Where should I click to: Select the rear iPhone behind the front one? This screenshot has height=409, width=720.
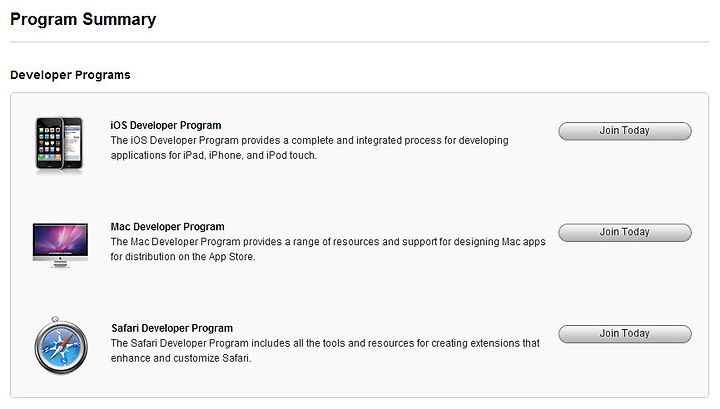[x=73, y=143]
